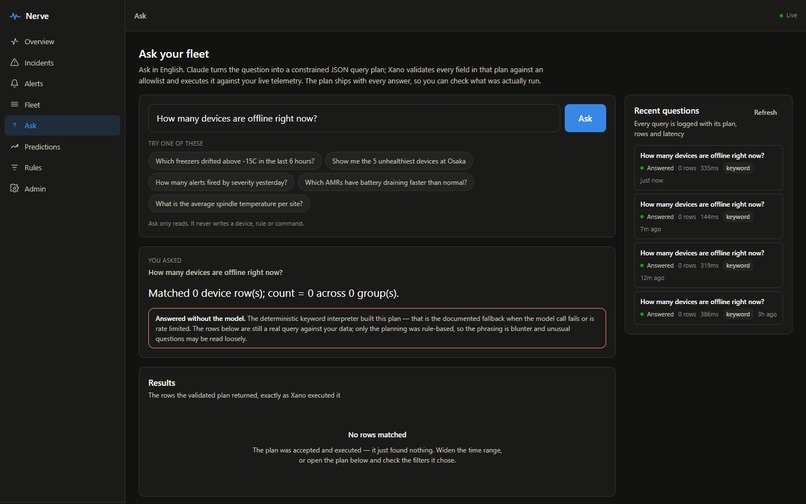Click the Fleet list icon
Screen dimensions: 806x504
click(x=14, y=104)
